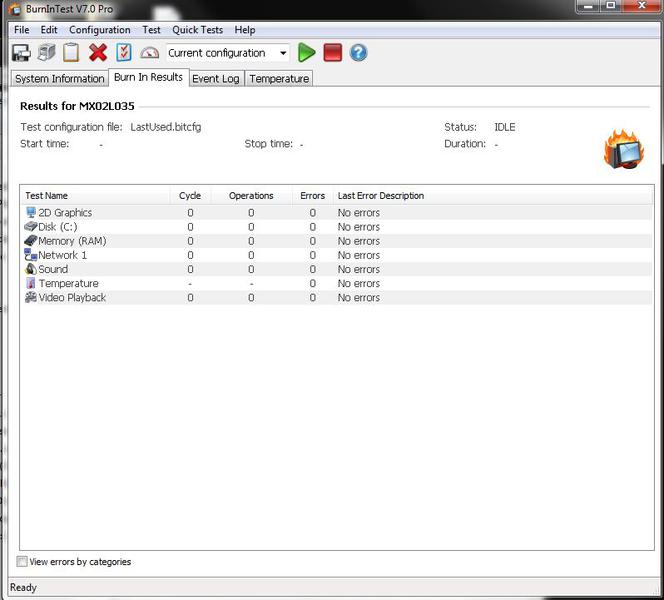
Task: Select the Disk (C:) test name
Action: pyautogui.click(x=58, y=227)
